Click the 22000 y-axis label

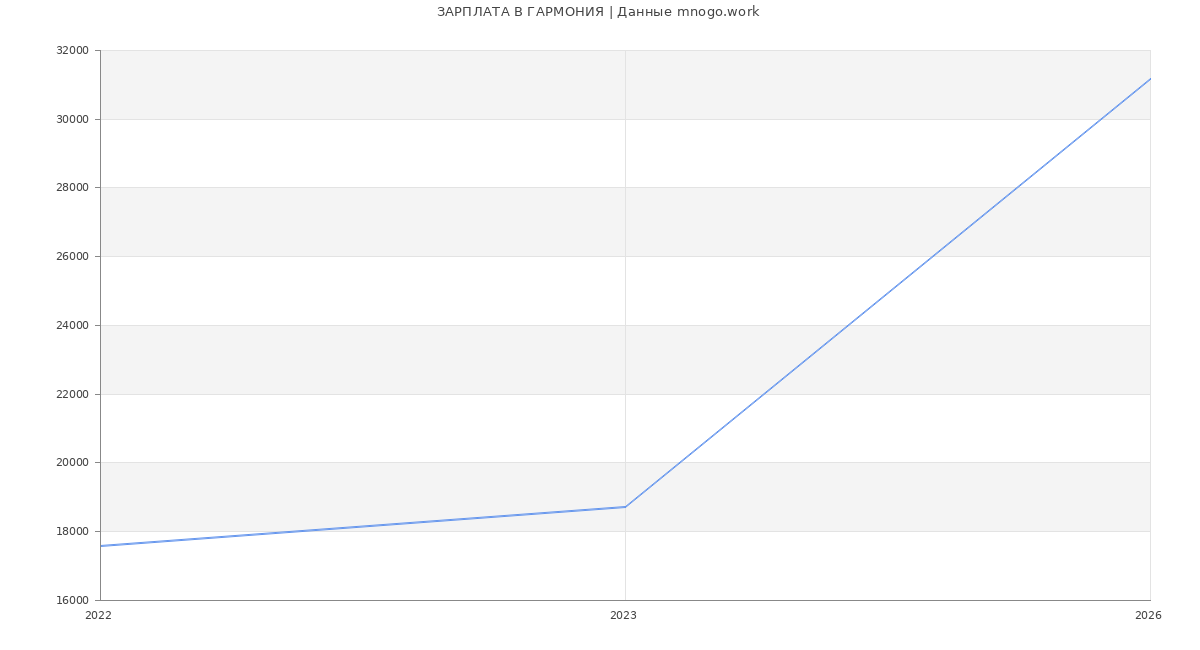click(x=72, y=394)
